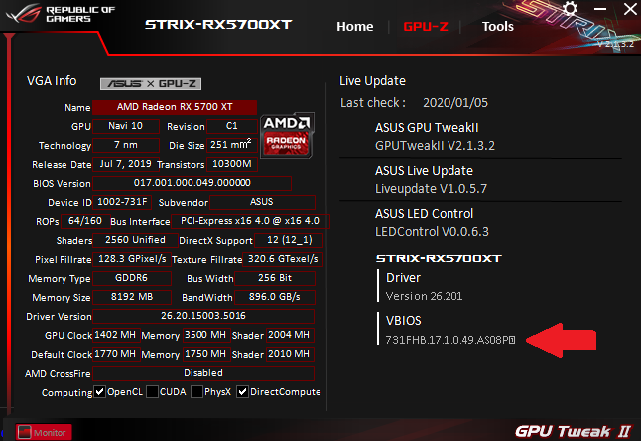Click the STRIX-RX5700XT title in header
Viewport: 641px width, 441px height.
pyautogui.click(x=218, y=25)
